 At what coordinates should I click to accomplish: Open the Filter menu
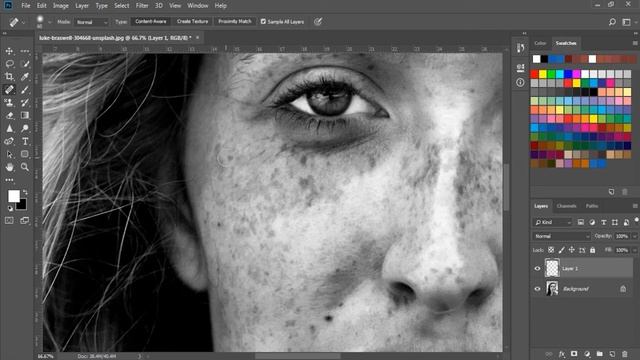click(x=142, y=6)
